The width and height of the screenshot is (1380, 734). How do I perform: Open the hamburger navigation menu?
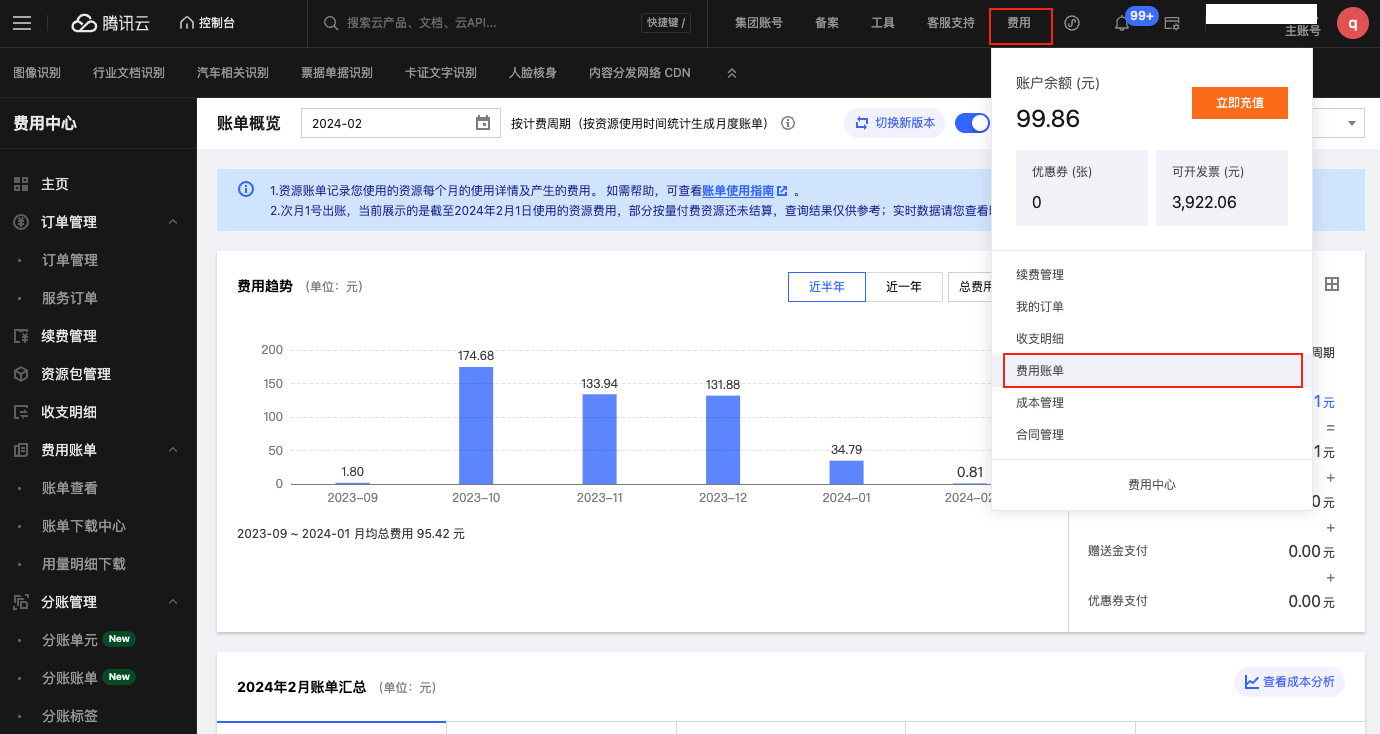pyautogui.click(x=22, y=23)
